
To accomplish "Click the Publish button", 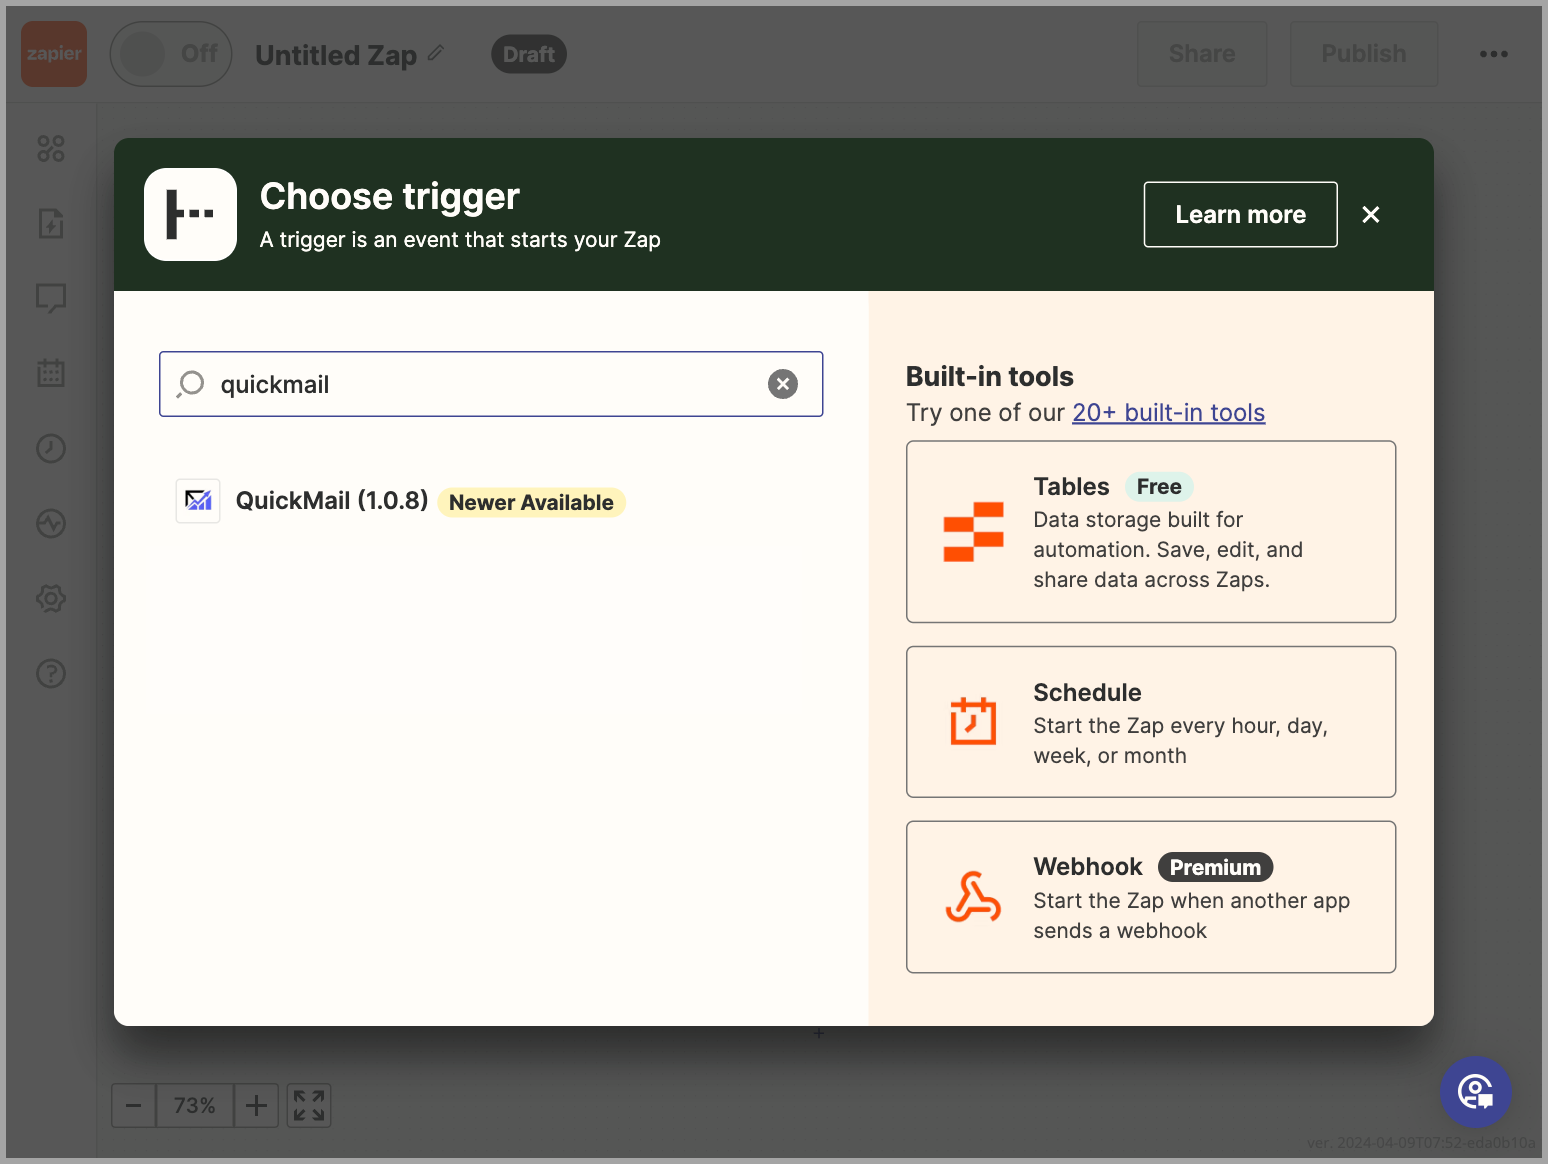I will coord(1364,54).
